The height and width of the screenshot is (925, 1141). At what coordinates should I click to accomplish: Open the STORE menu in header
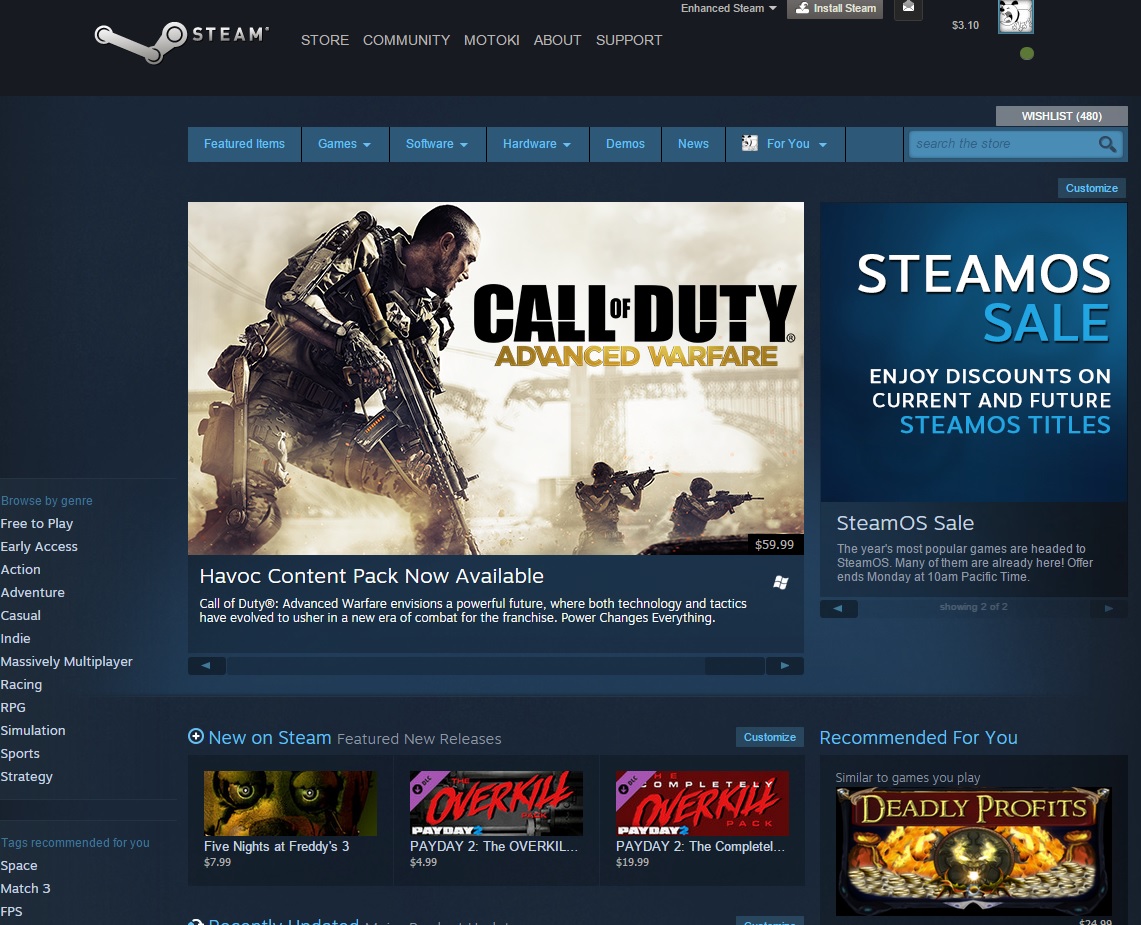tap(325, 40)
